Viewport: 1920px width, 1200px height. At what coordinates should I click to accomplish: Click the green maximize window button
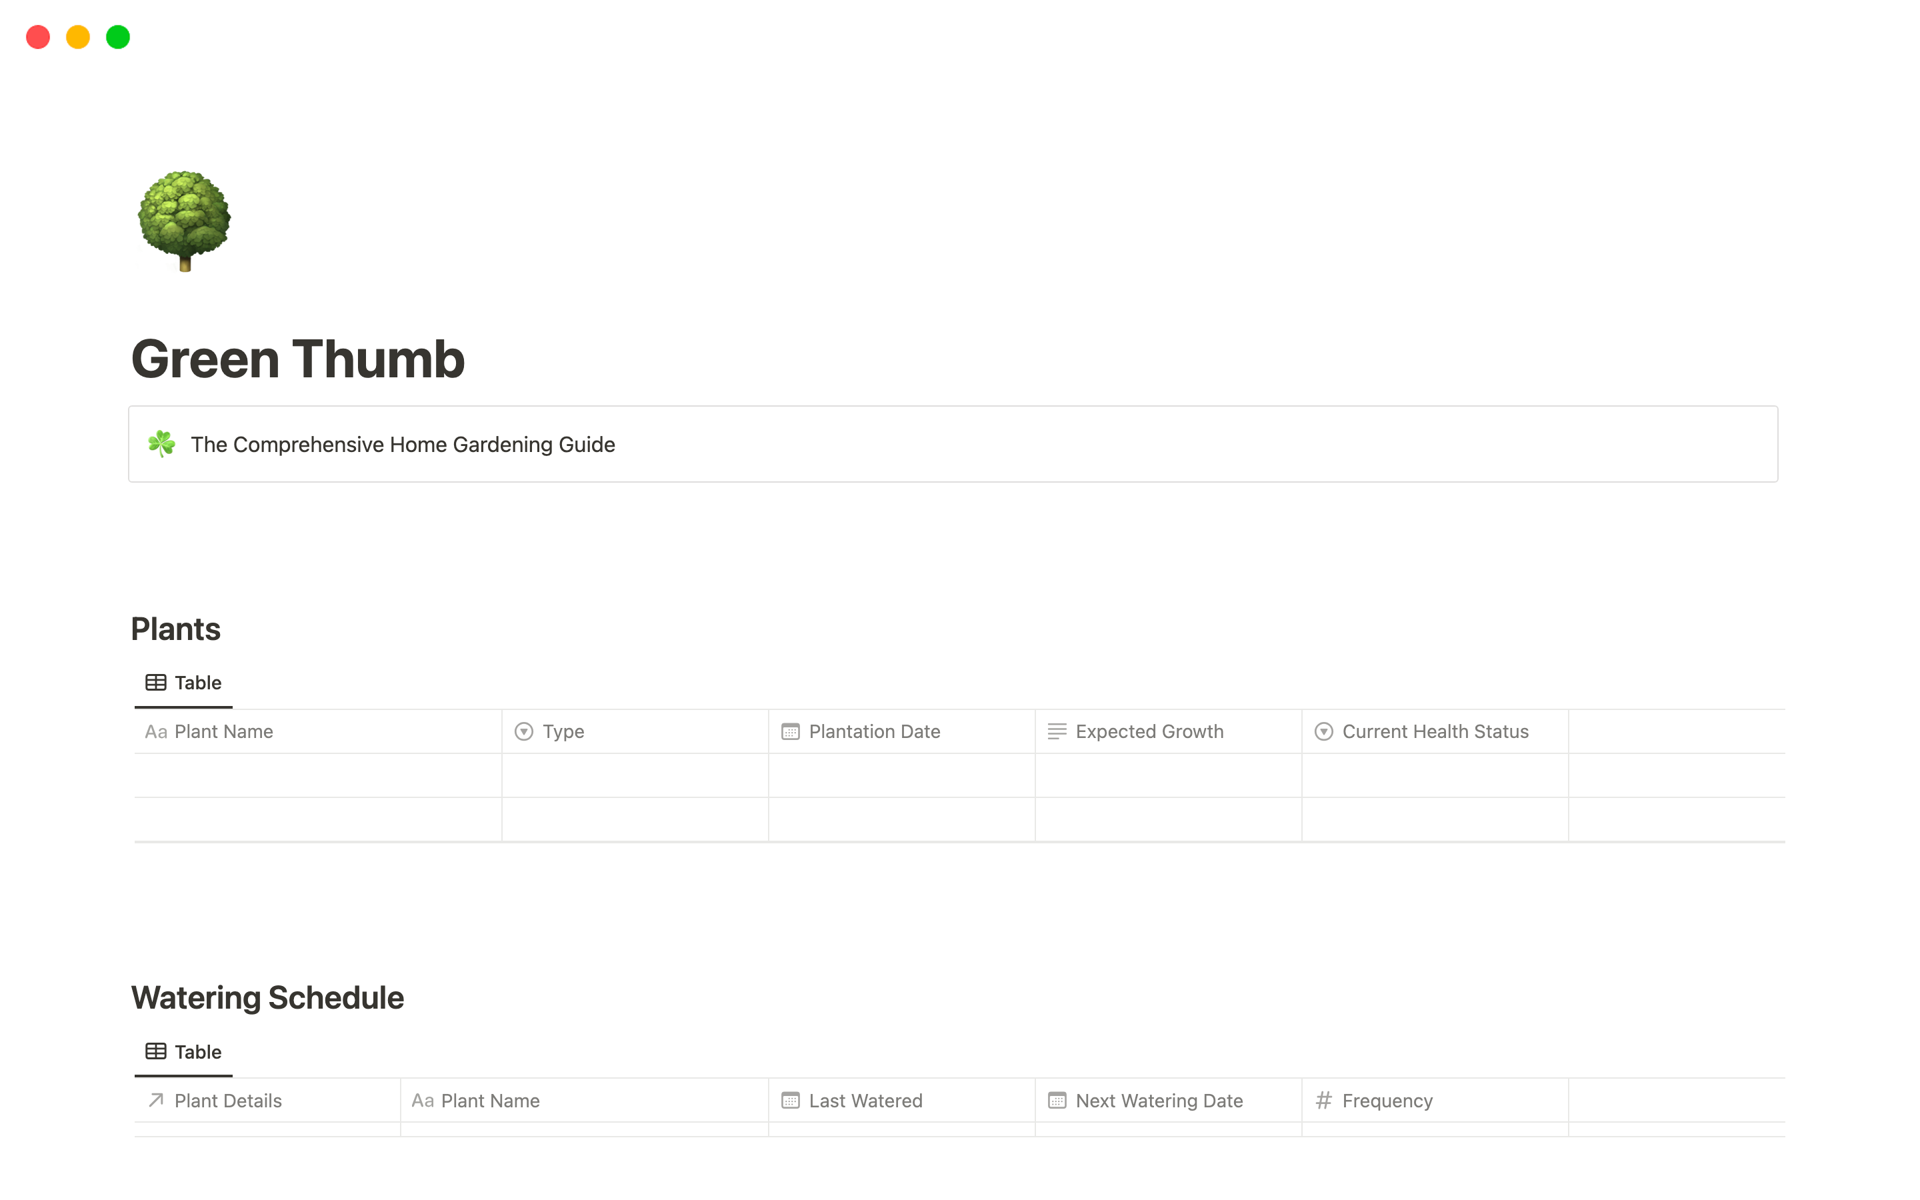pyautogui.click(x=118, y=37)
